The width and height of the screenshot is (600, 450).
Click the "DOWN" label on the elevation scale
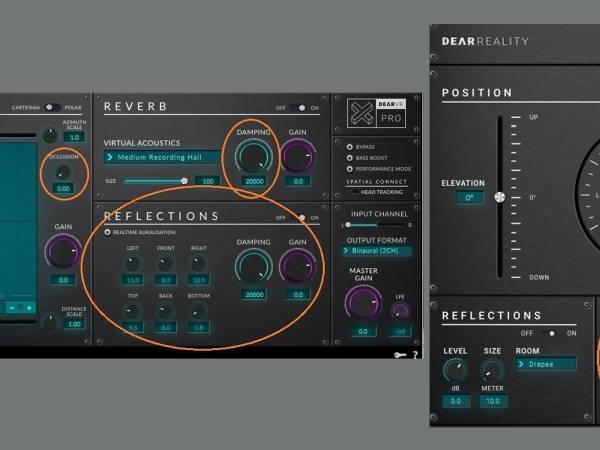[539, 277]
